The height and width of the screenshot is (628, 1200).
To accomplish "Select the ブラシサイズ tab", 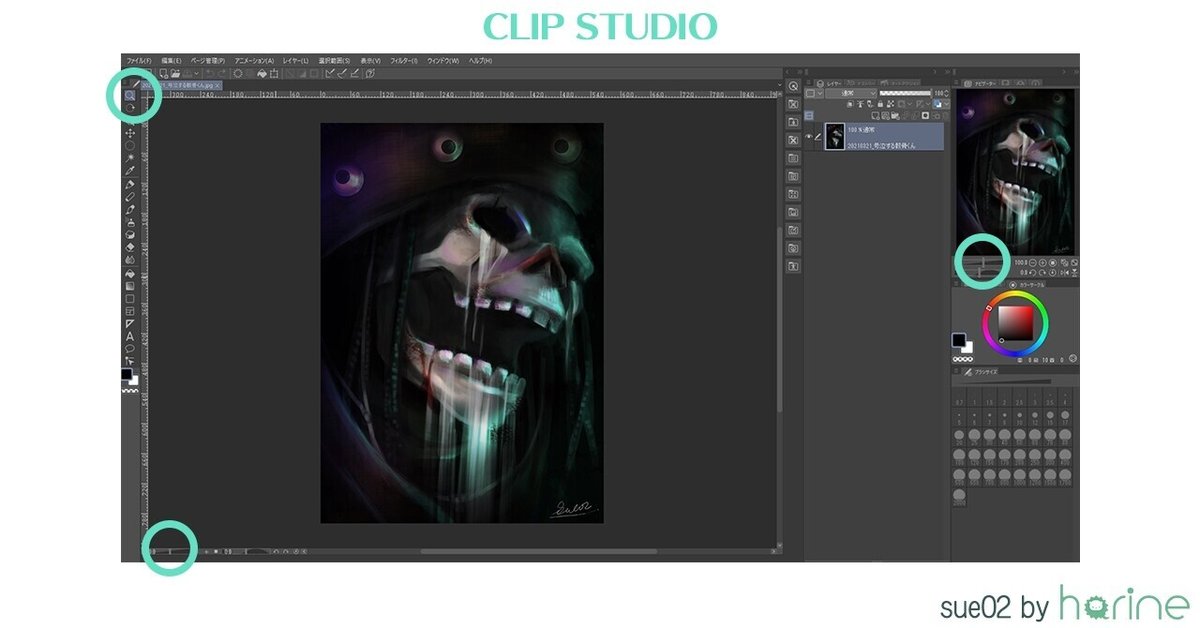I will click(x=982, y=372).
